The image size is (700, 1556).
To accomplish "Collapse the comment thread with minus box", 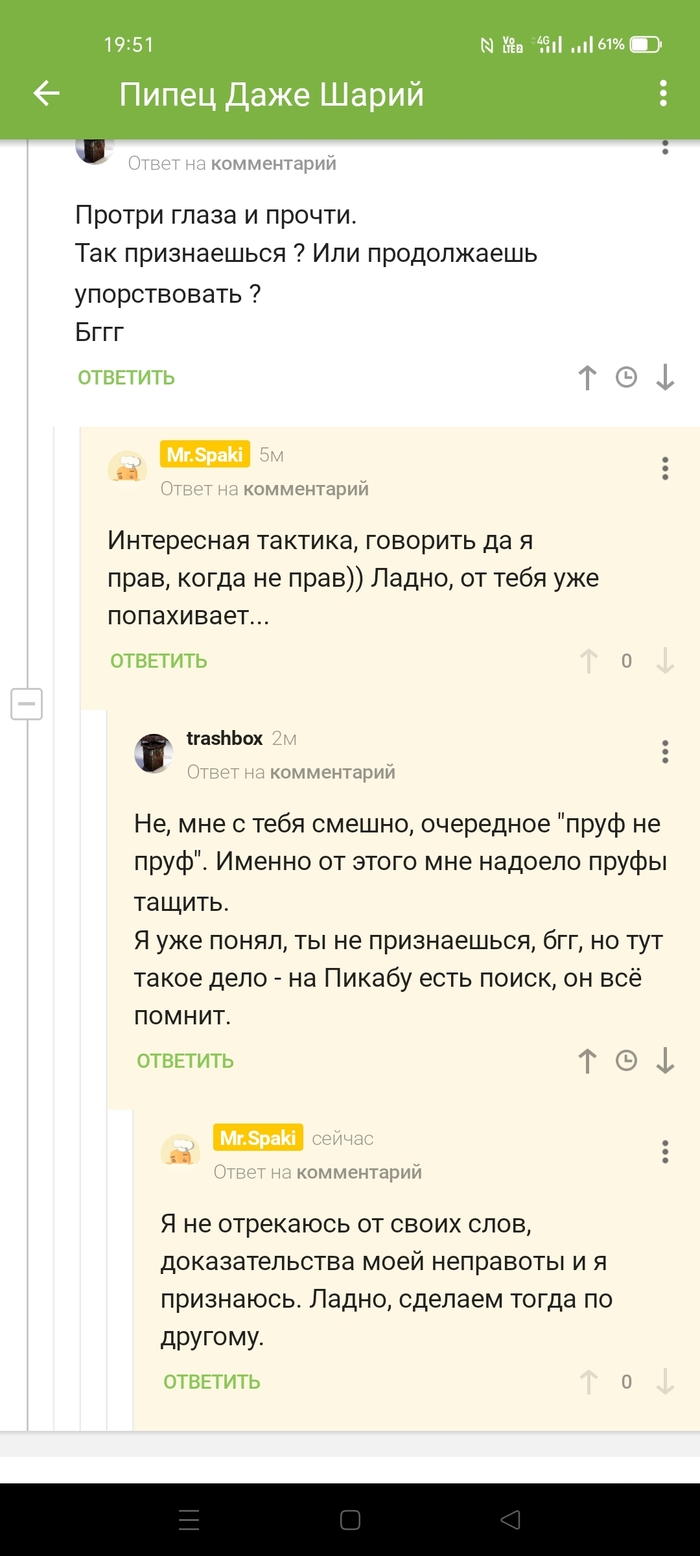I will point(26,704).
